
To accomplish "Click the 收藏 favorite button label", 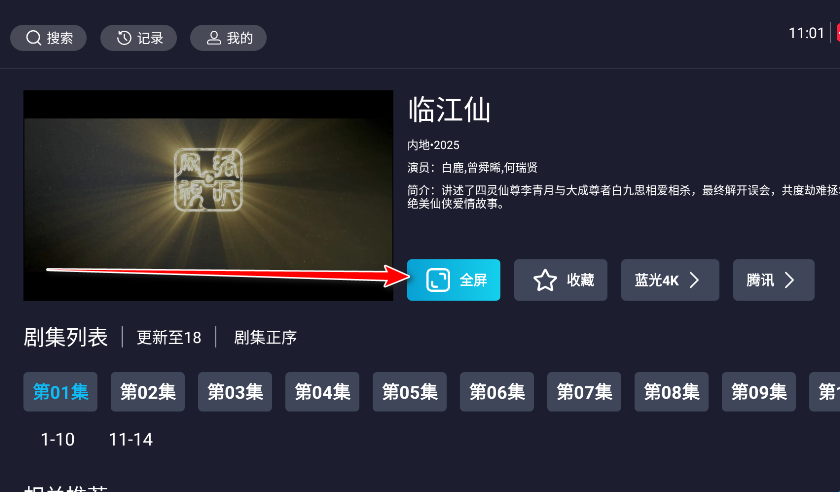I will point(581,280).
